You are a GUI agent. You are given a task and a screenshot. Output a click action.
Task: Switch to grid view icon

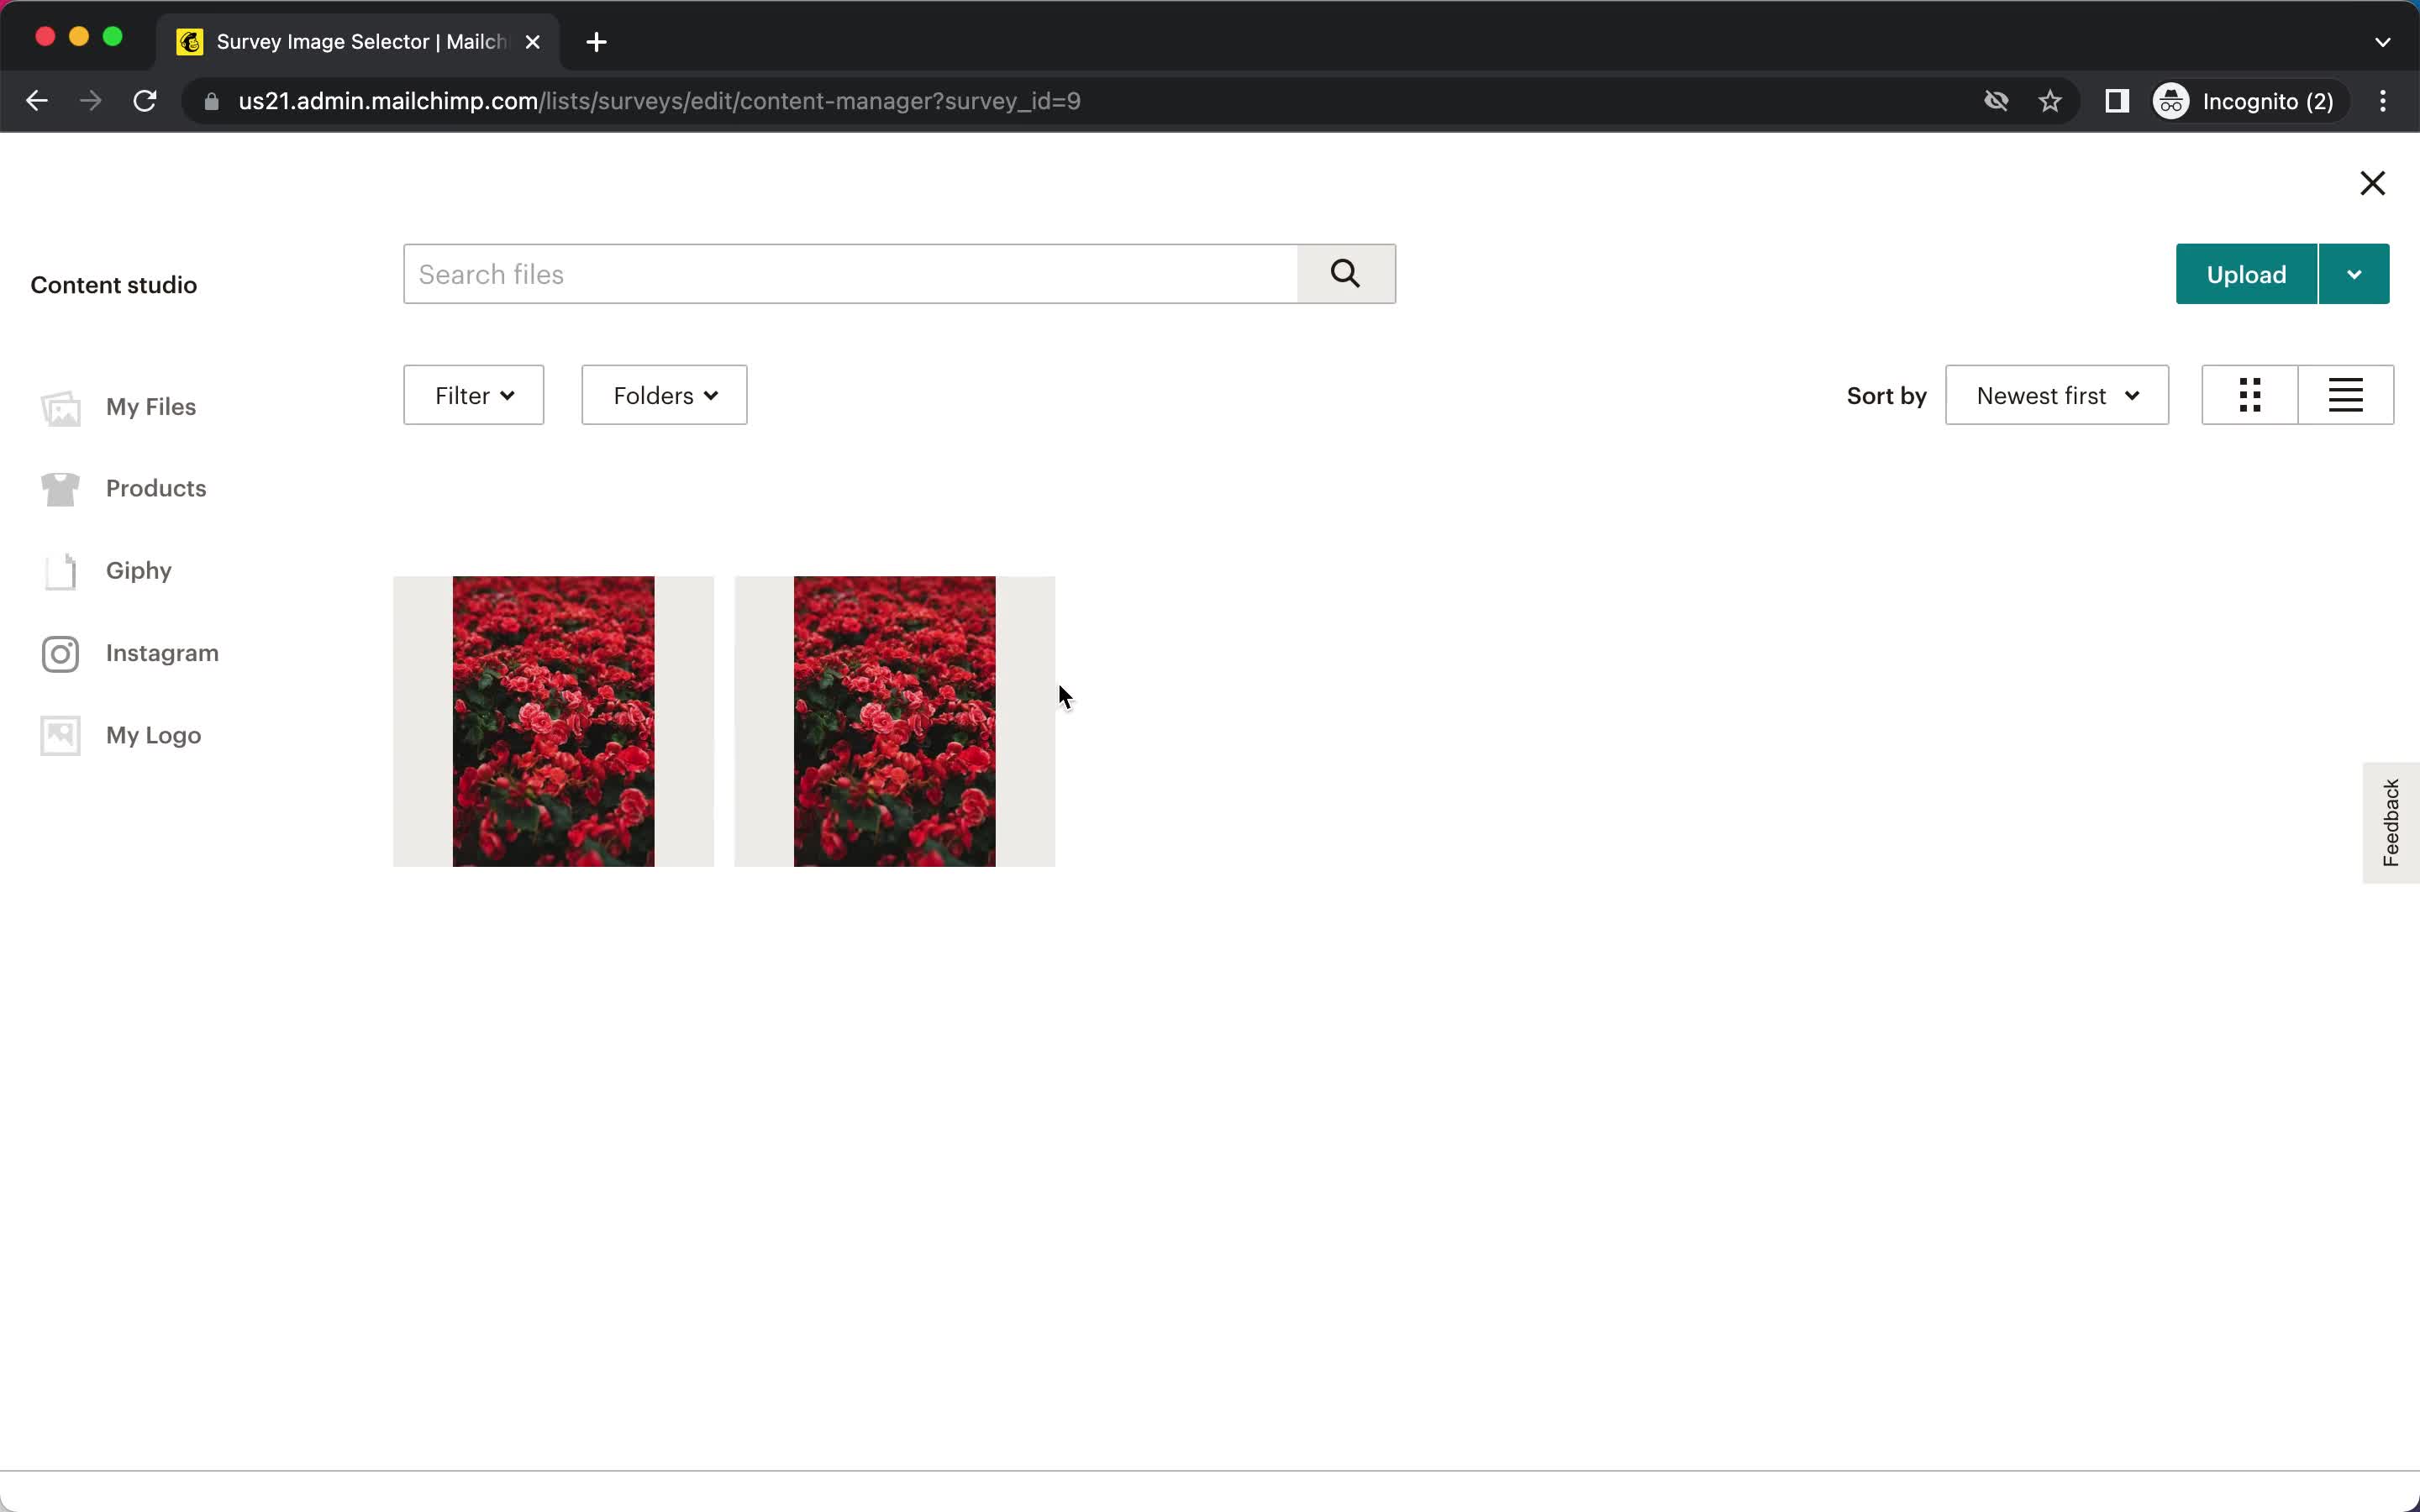pos(2251,396)
